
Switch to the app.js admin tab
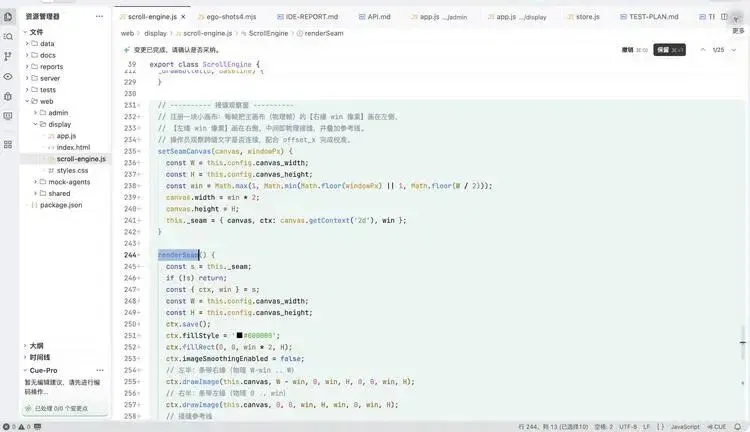click(x=439, y=17)
